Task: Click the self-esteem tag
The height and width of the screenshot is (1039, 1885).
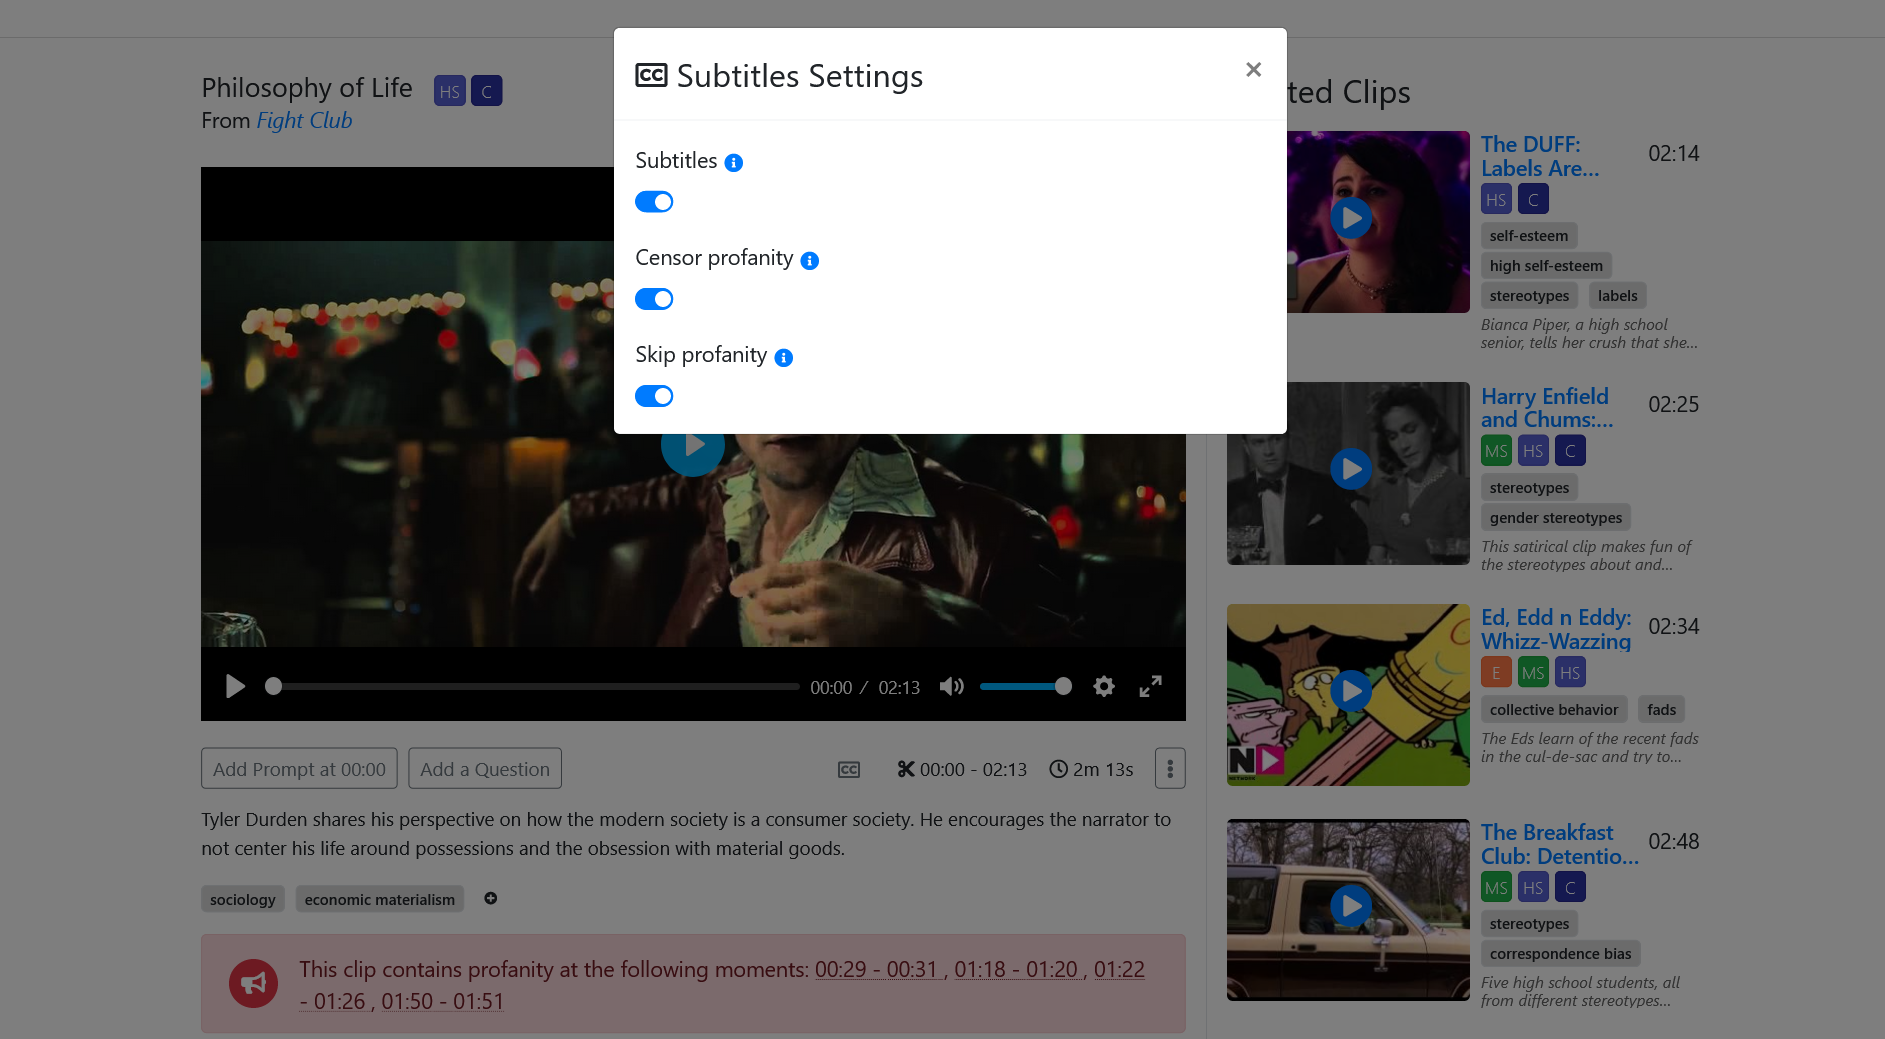Action: [x=1529, y=236]
